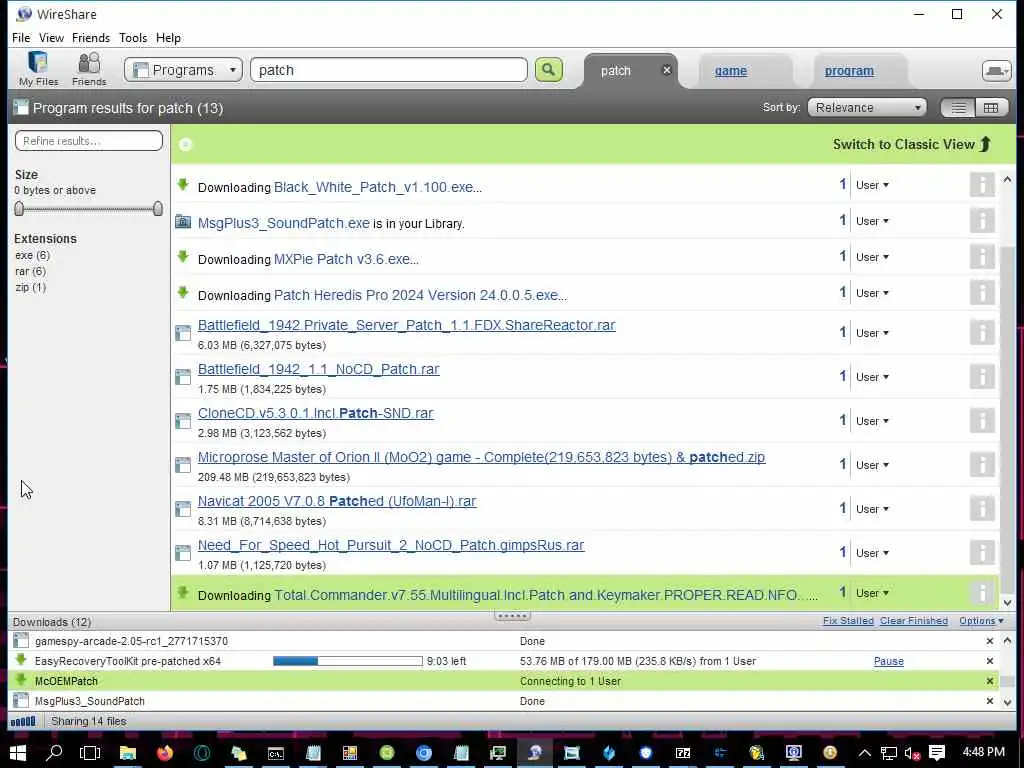The height and width of the screenshot is (768, 1024).
Task: Expand User menu for MsgPlus3_SoundPatch
Action: 872,221
